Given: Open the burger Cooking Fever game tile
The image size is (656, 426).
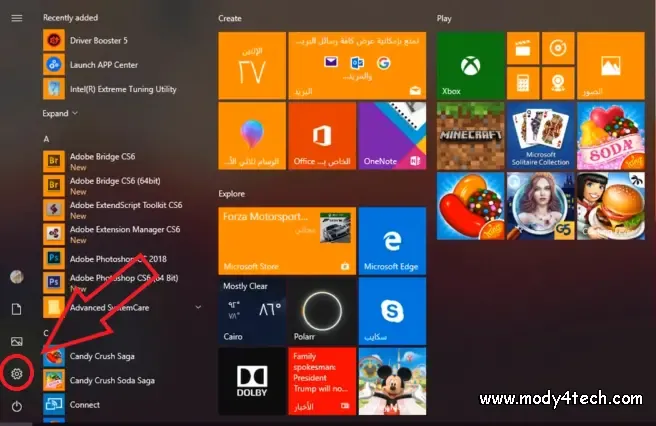Looking at the screenshot, I should coord(611,206).
